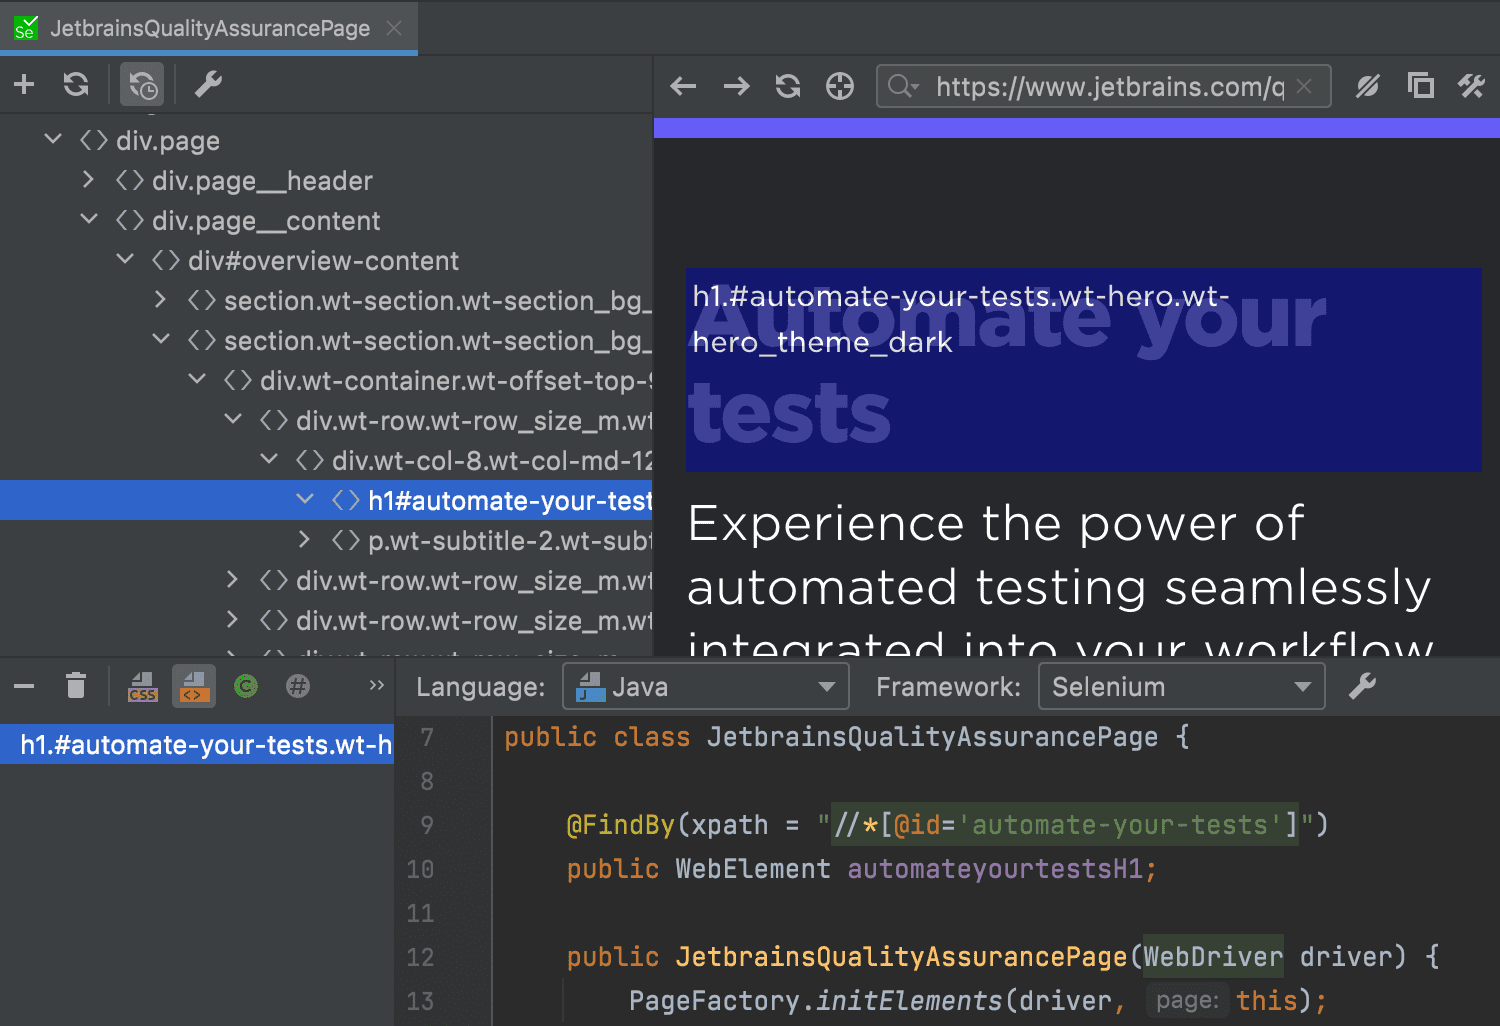Go back in the embedded browser
This screenshot has width=1500, height=1026.
(x=683, y=87)
